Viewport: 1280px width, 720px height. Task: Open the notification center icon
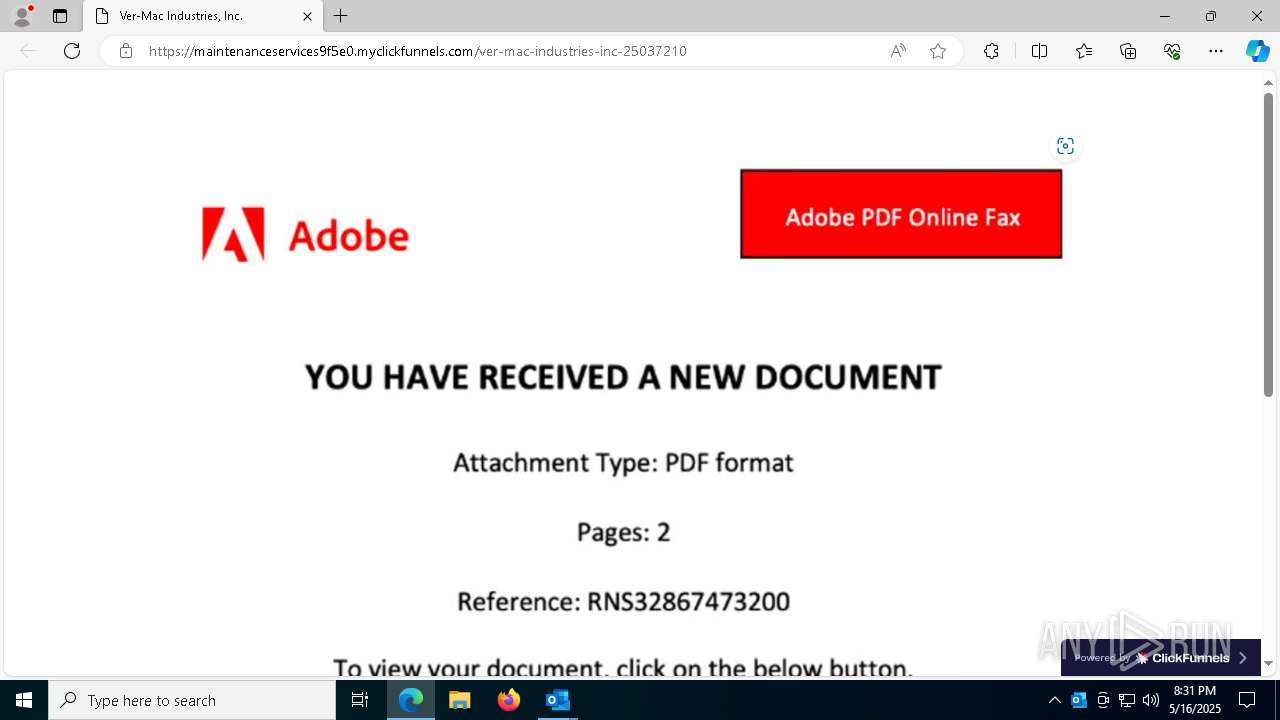1247,700
